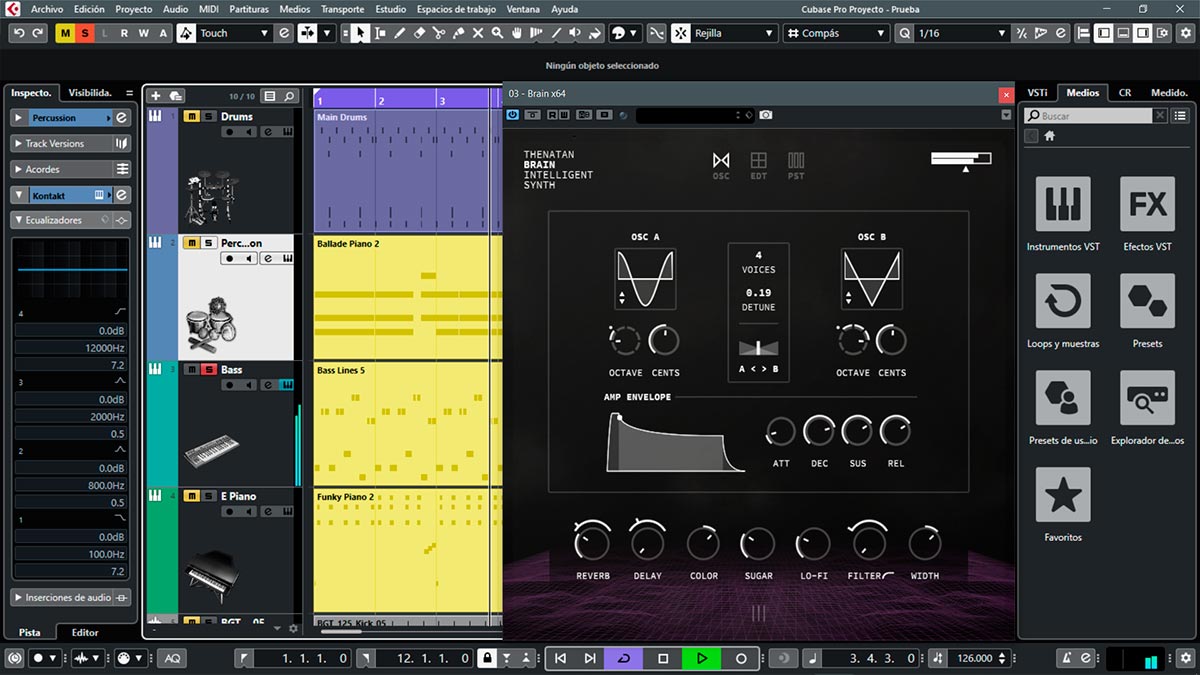Image resolution: width=1200 pixels, height=675 pixels.
Task: Click the add track plus icon
Action: point(155,96)
